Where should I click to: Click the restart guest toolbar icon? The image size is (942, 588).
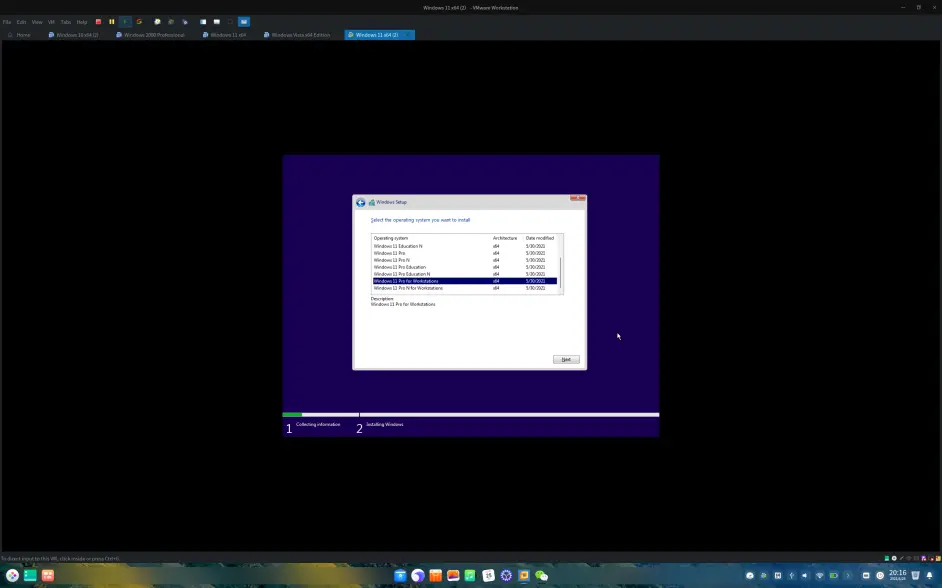point(139,22)
